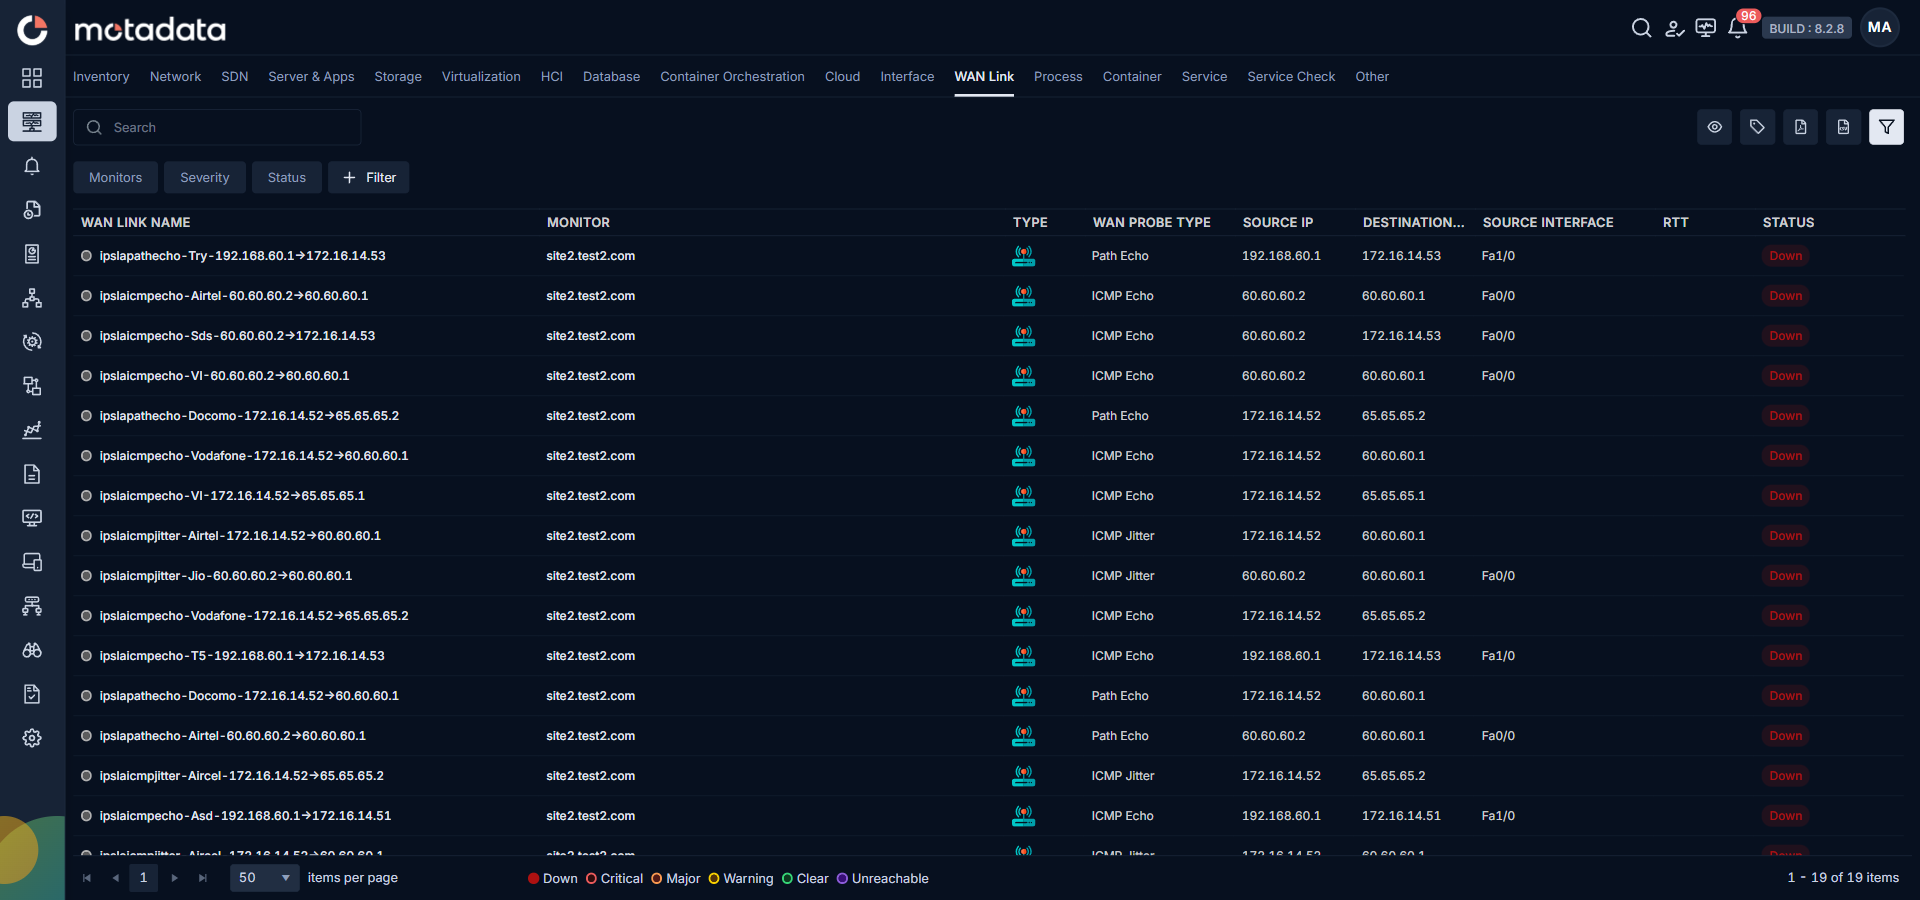Open the topology icon in left sidebar
Screen dimensions: 1920x900
(x=32, y=298)
